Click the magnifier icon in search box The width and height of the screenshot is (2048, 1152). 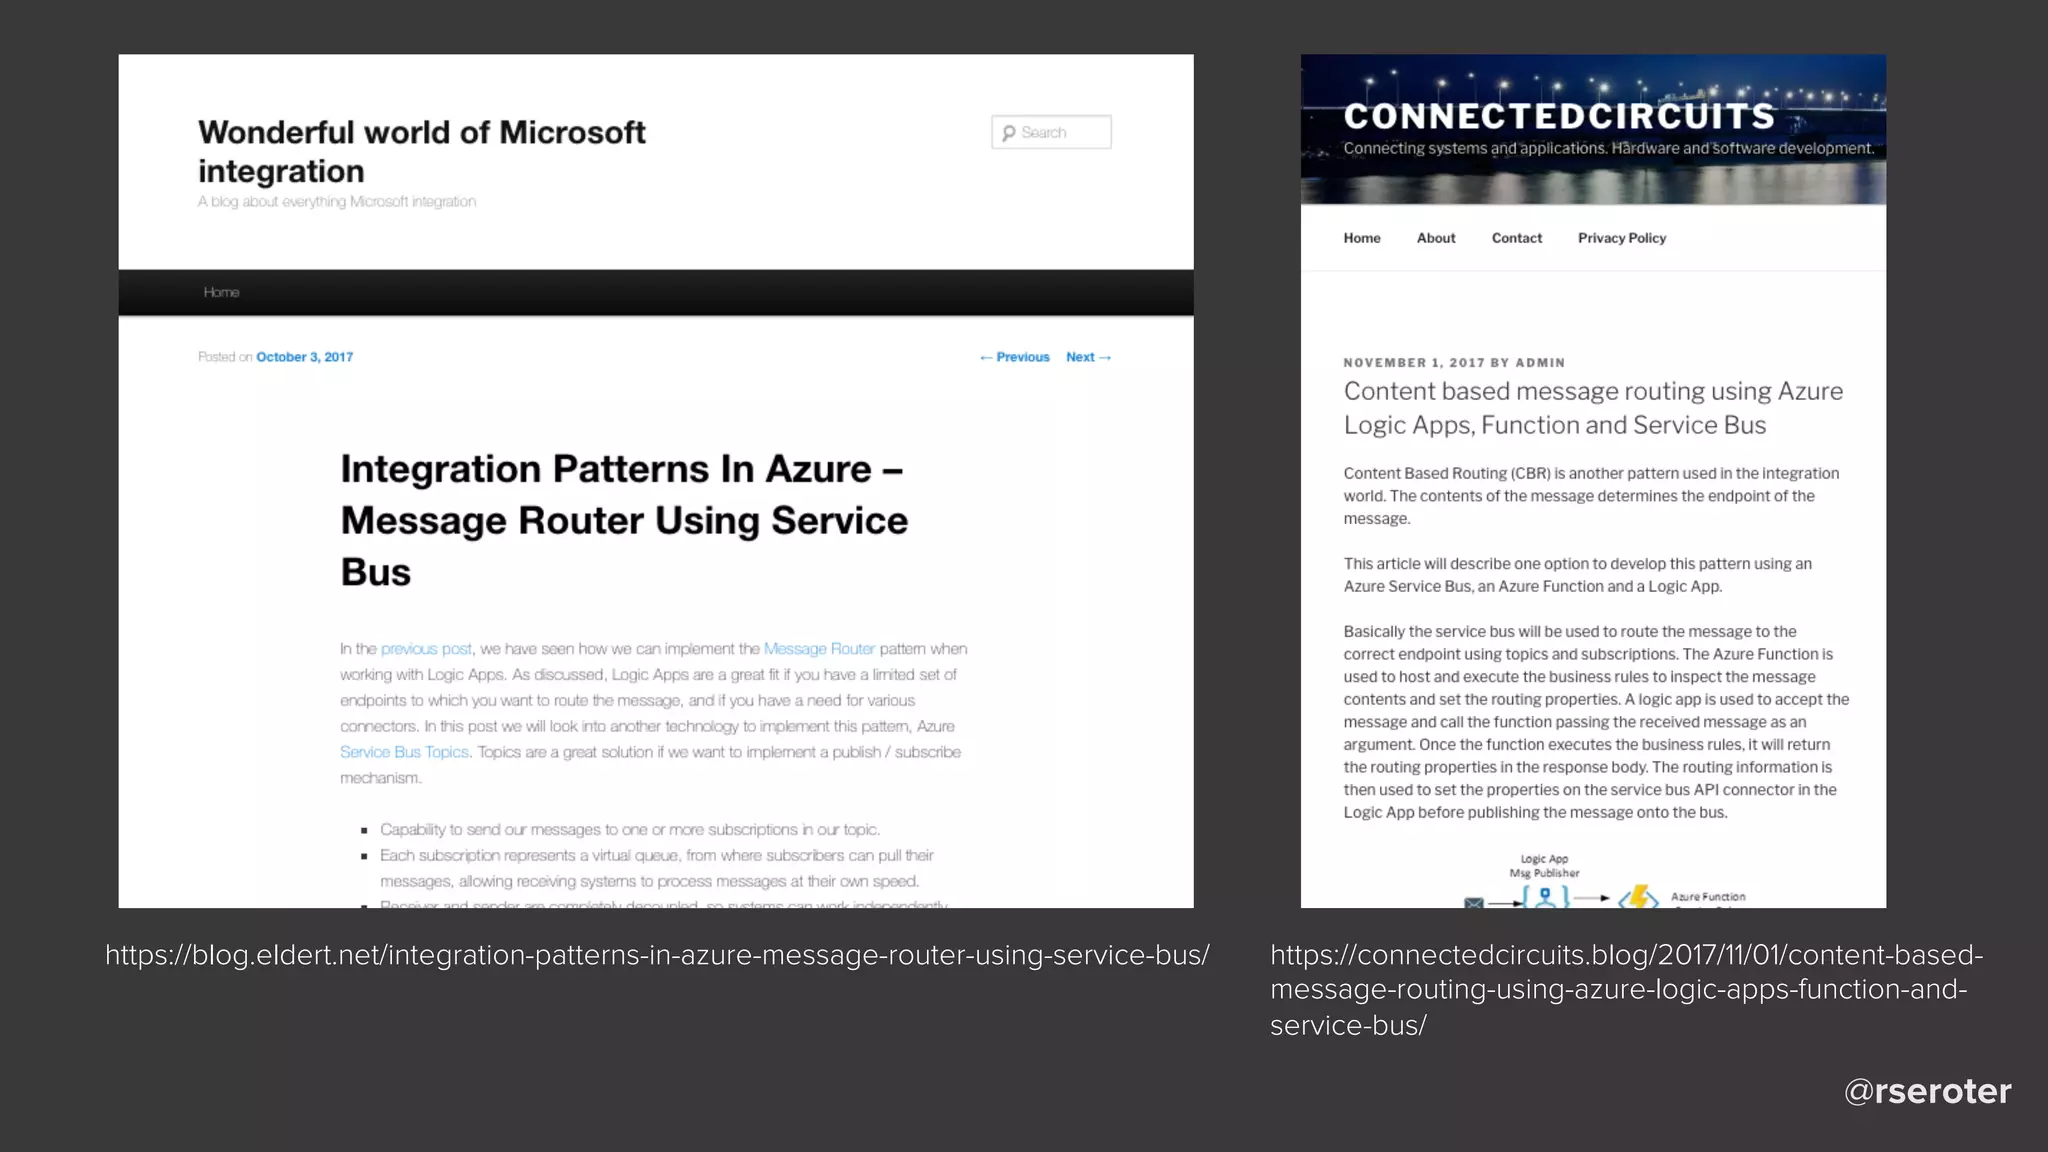(x=1008, y=133)
